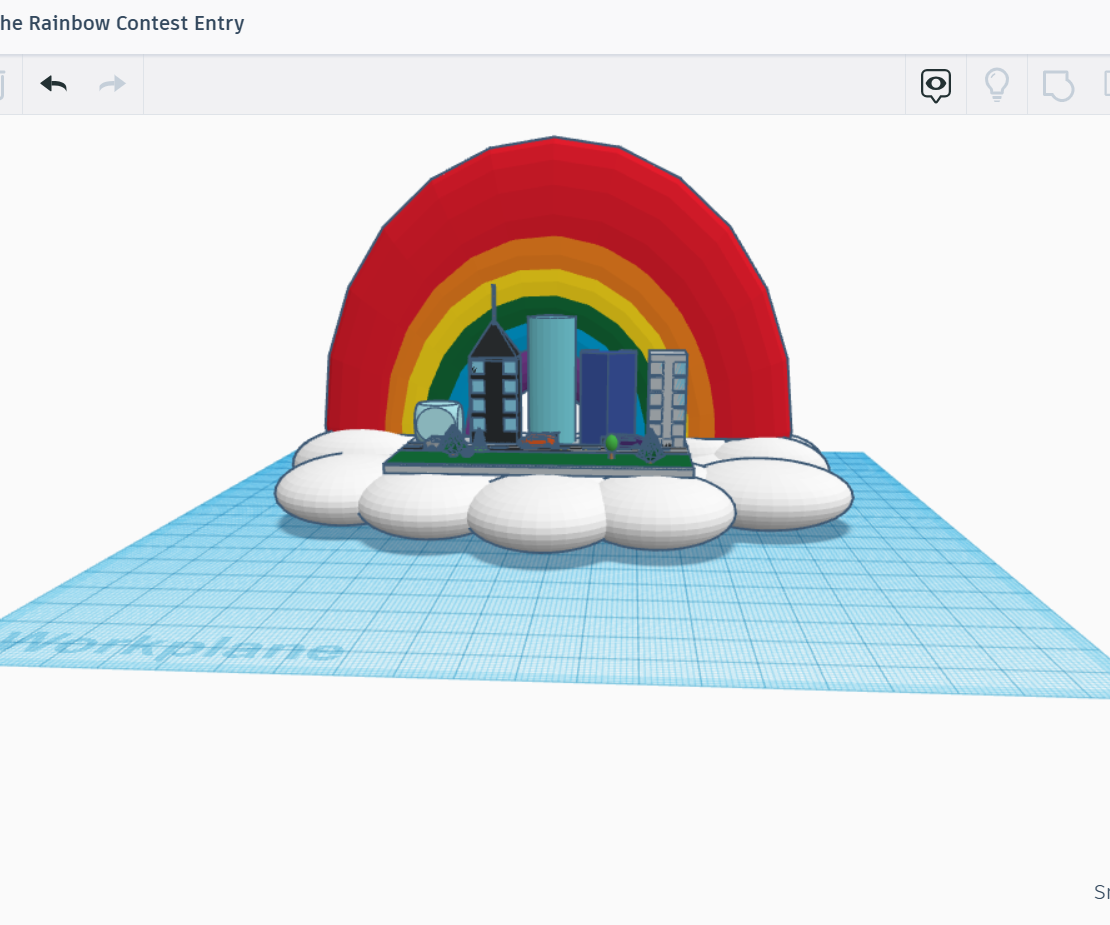Select the white apartment building on the right
Viewport: 1110px width, 925px height.
[668, 395]
